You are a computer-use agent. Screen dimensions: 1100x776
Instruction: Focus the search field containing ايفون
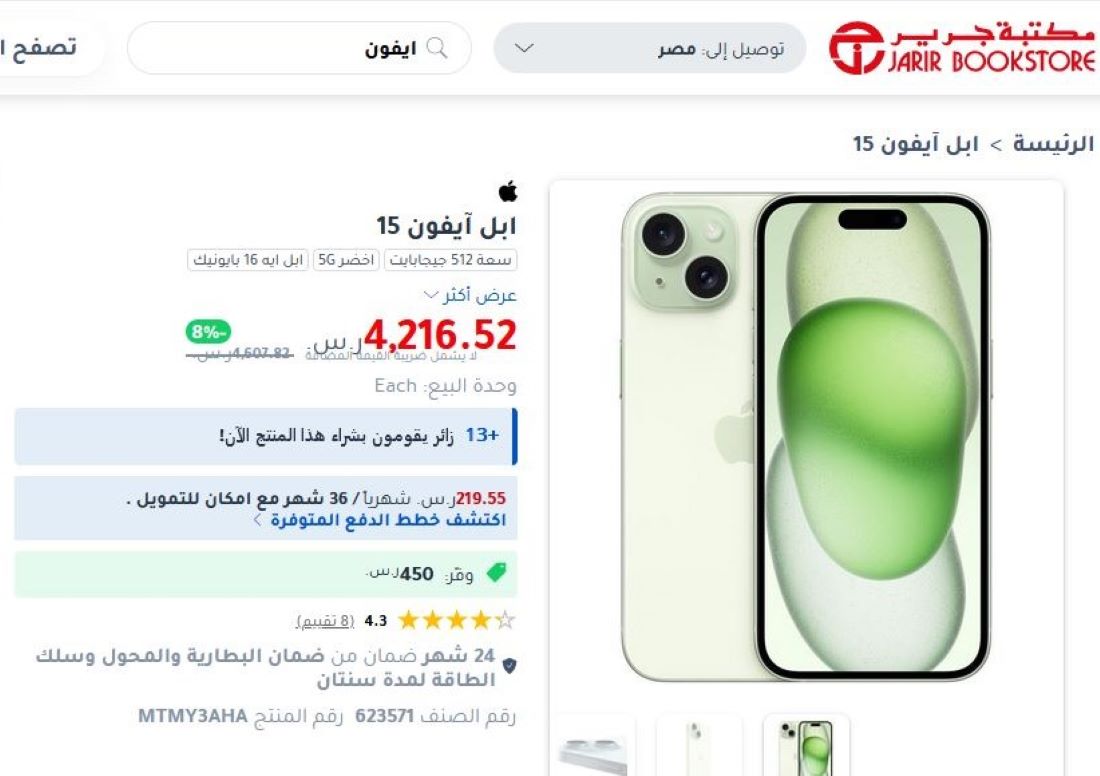[299, 48]
